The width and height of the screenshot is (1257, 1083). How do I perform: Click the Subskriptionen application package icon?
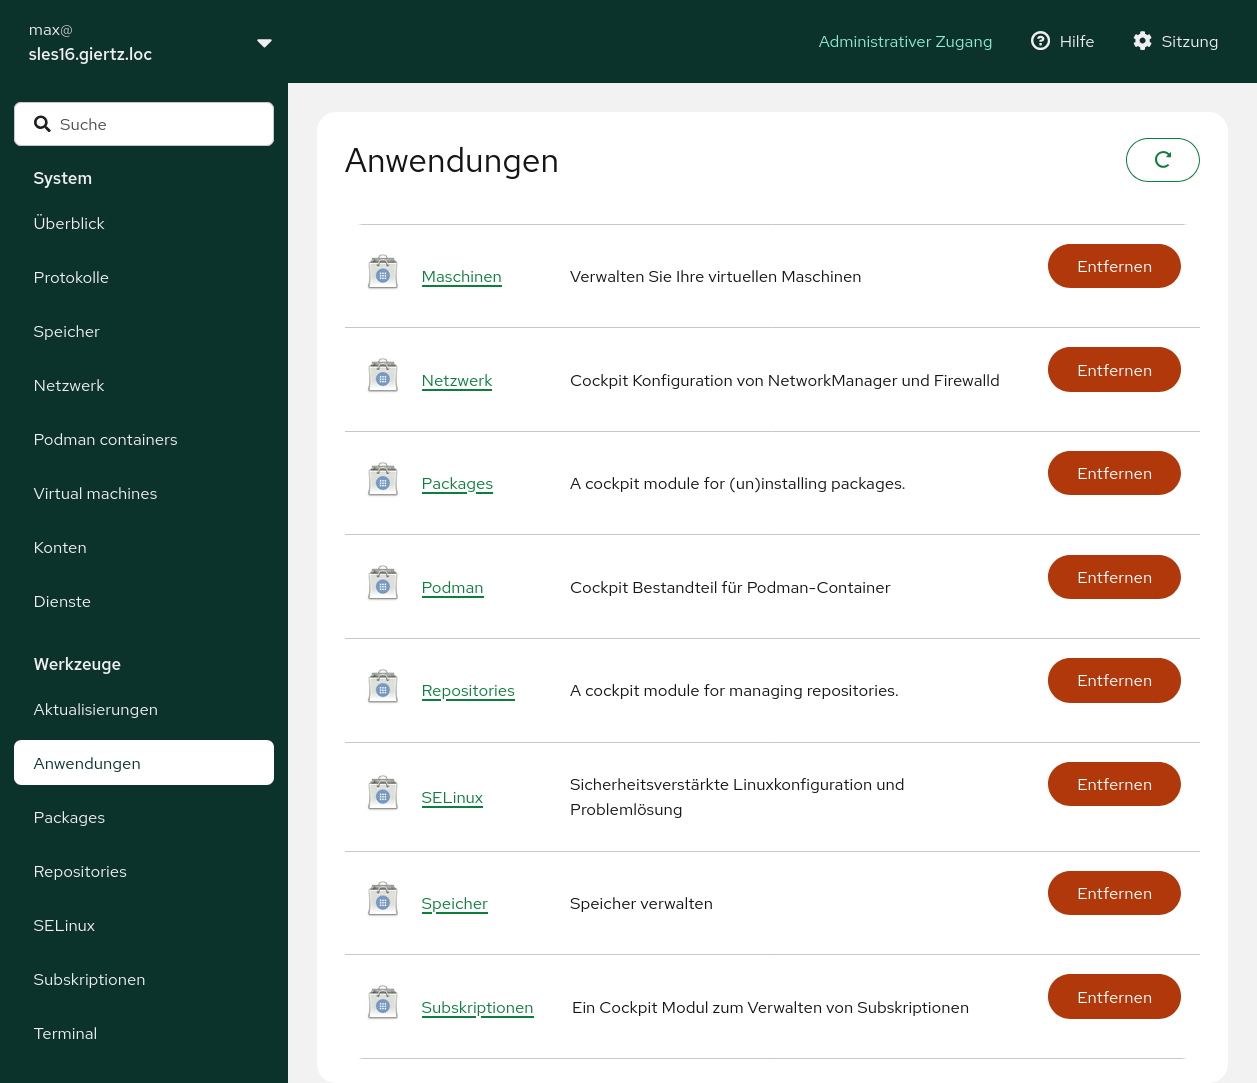coord(383,1003)
